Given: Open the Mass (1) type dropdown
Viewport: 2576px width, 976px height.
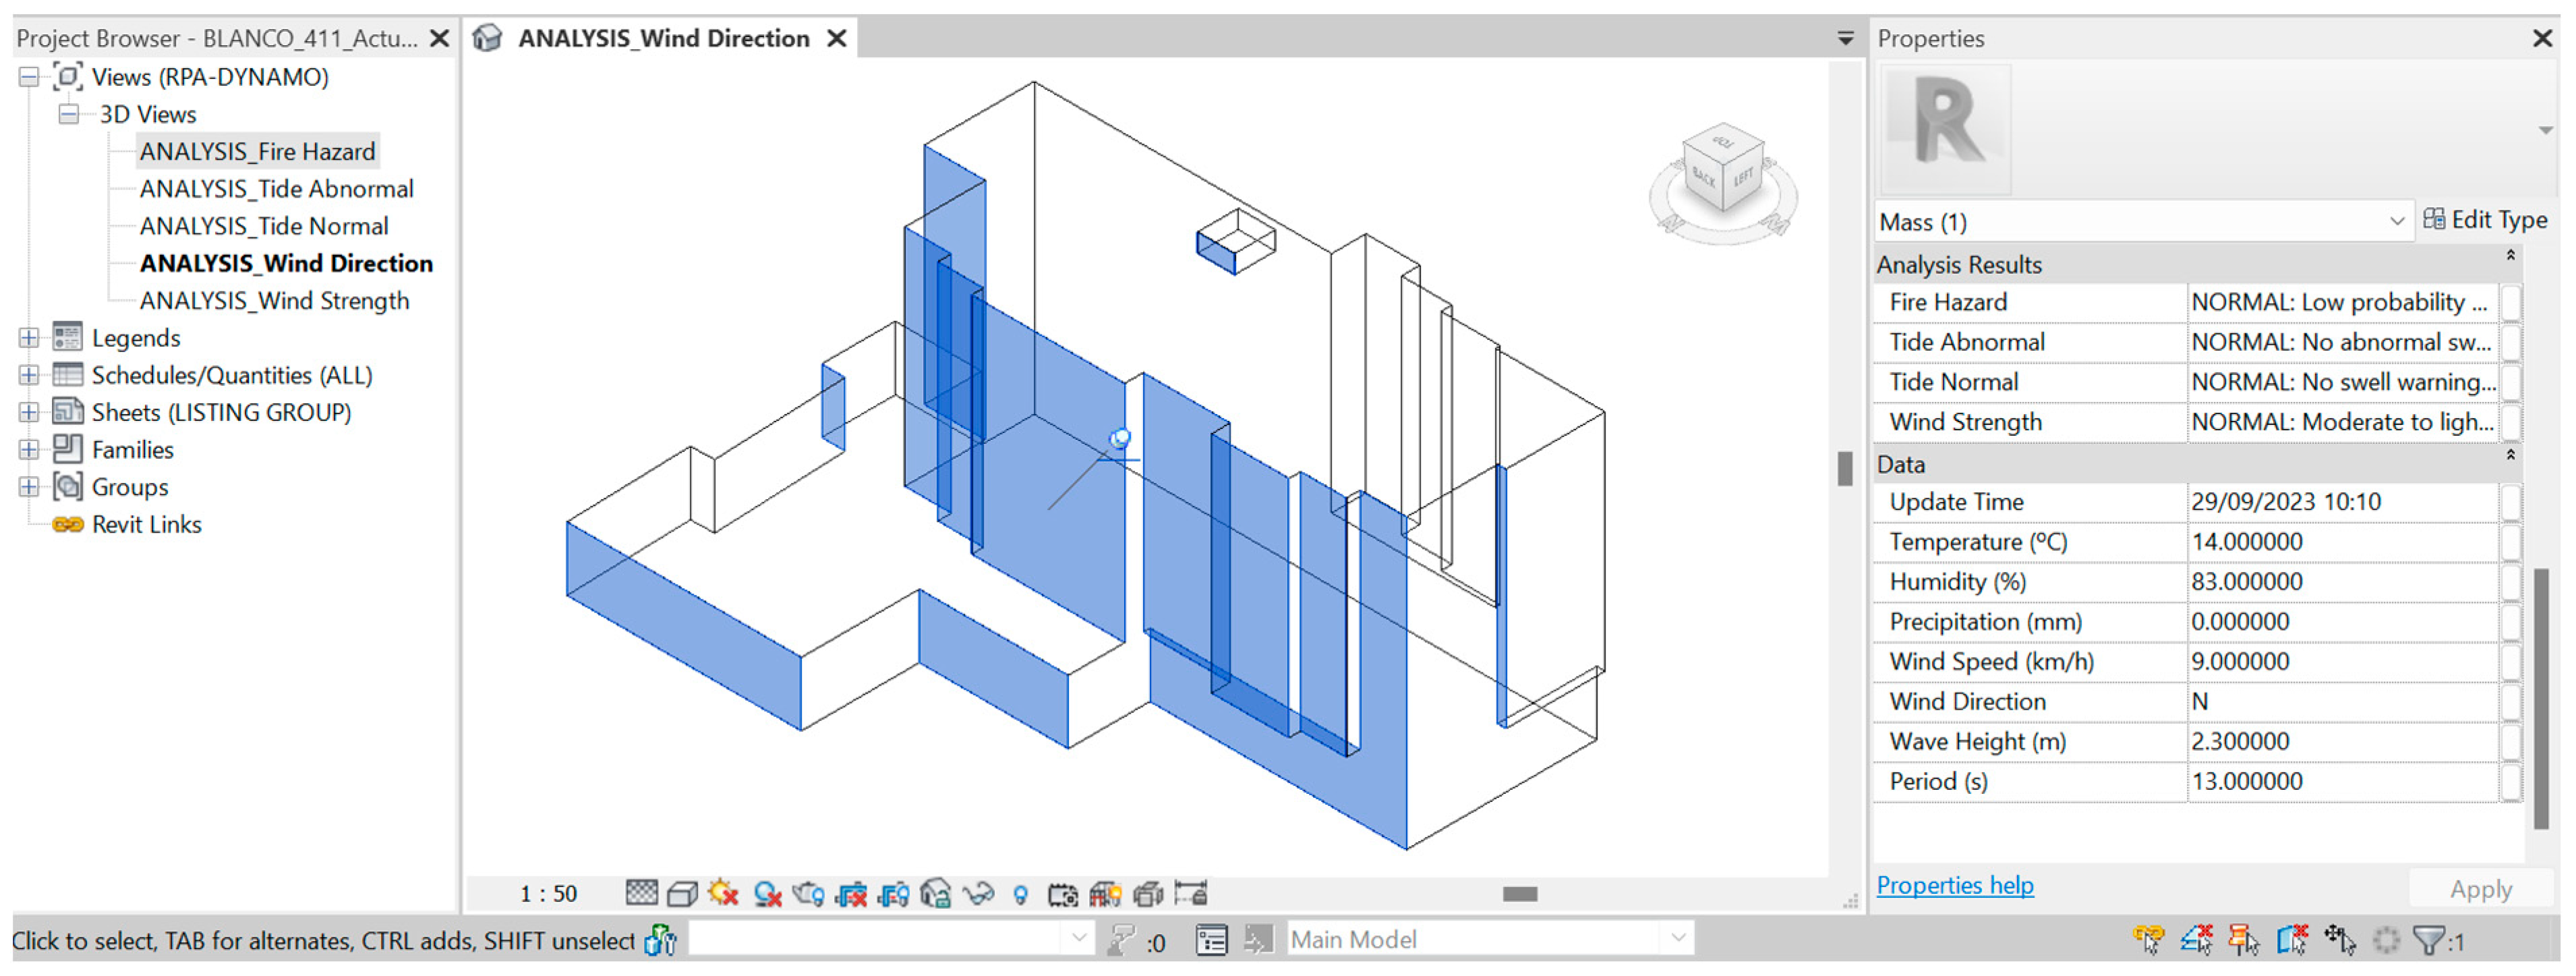Looking at the screenshot, I should (2396, 222).
